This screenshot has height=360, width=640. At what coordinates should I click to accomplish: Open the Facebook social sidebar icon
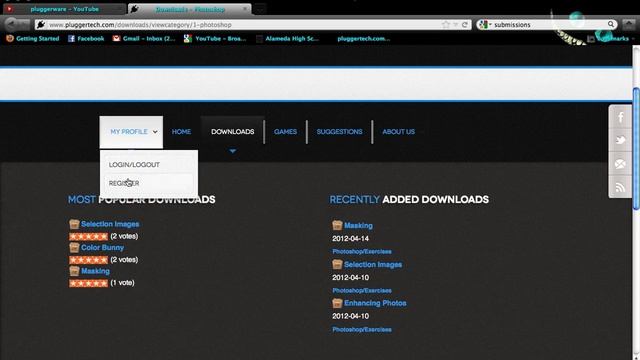(x=620, y=118)
